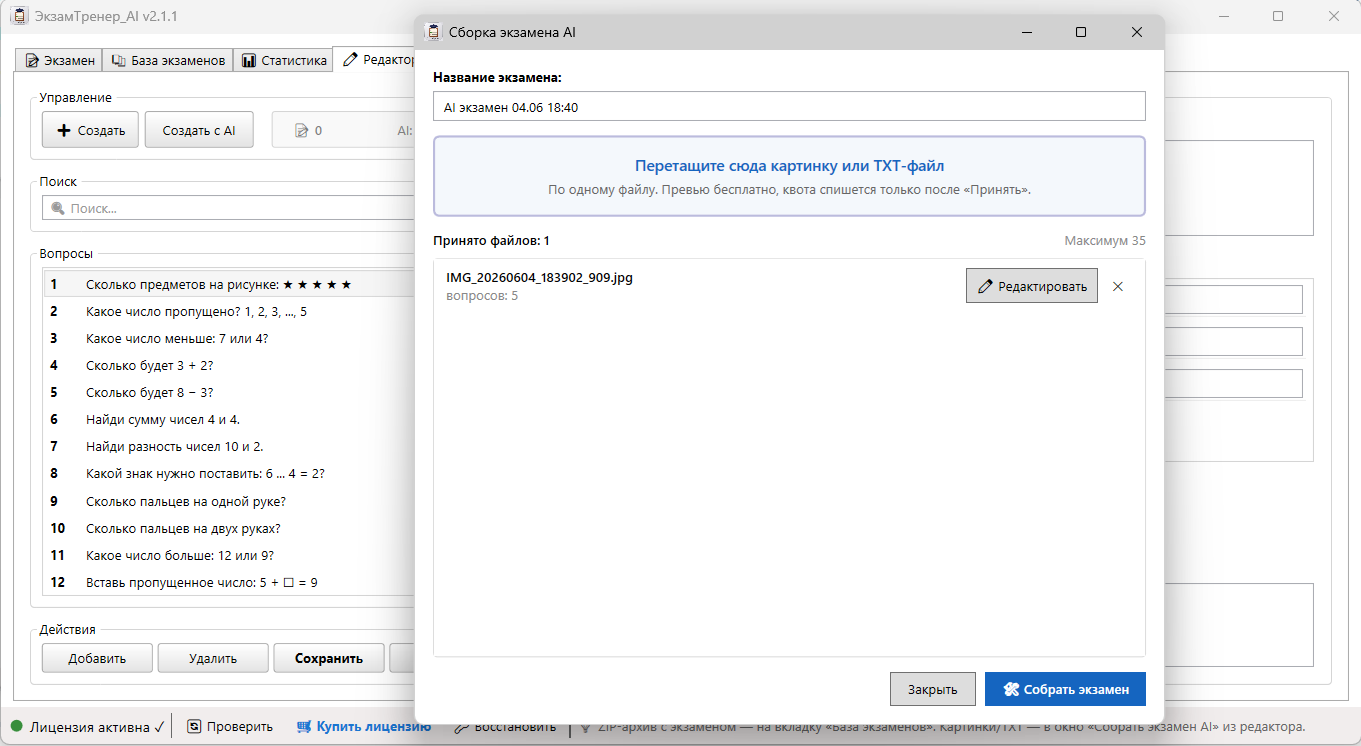1361x746 pixels.
Task: Click the green license status dot
Action: (x=16, y=726)
